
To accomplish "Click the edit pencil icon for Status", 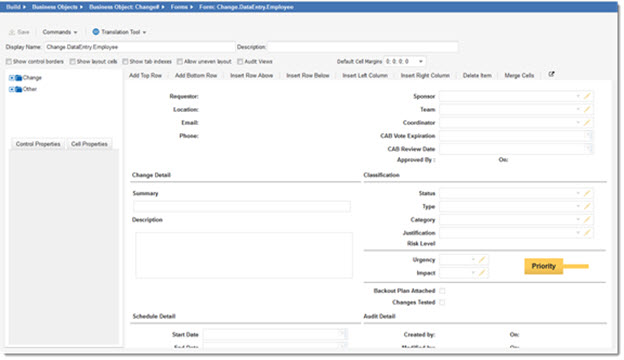I will click(587, 193).
